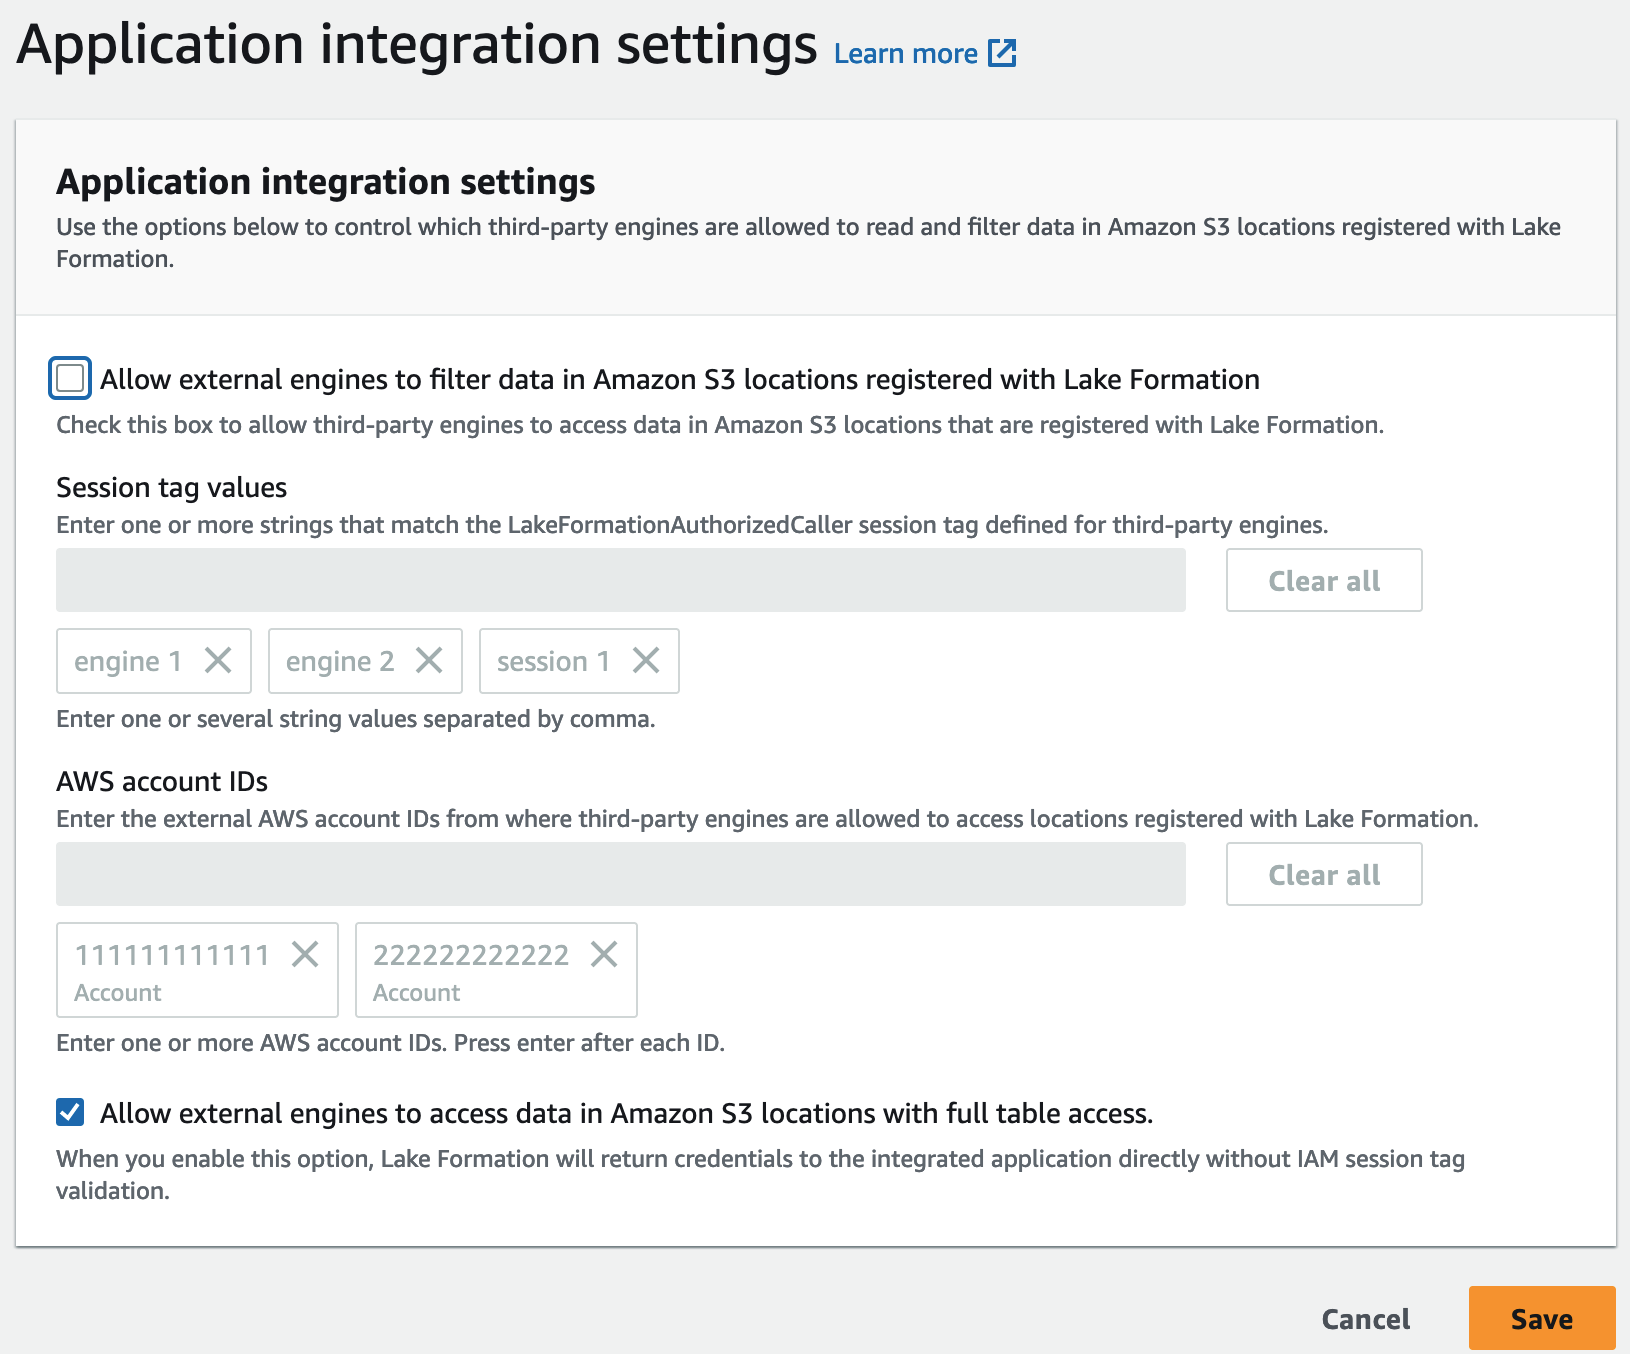Remove the "session 1" session tag
The height and width of the screenshot is (1354, 1630).
point(648,660)
